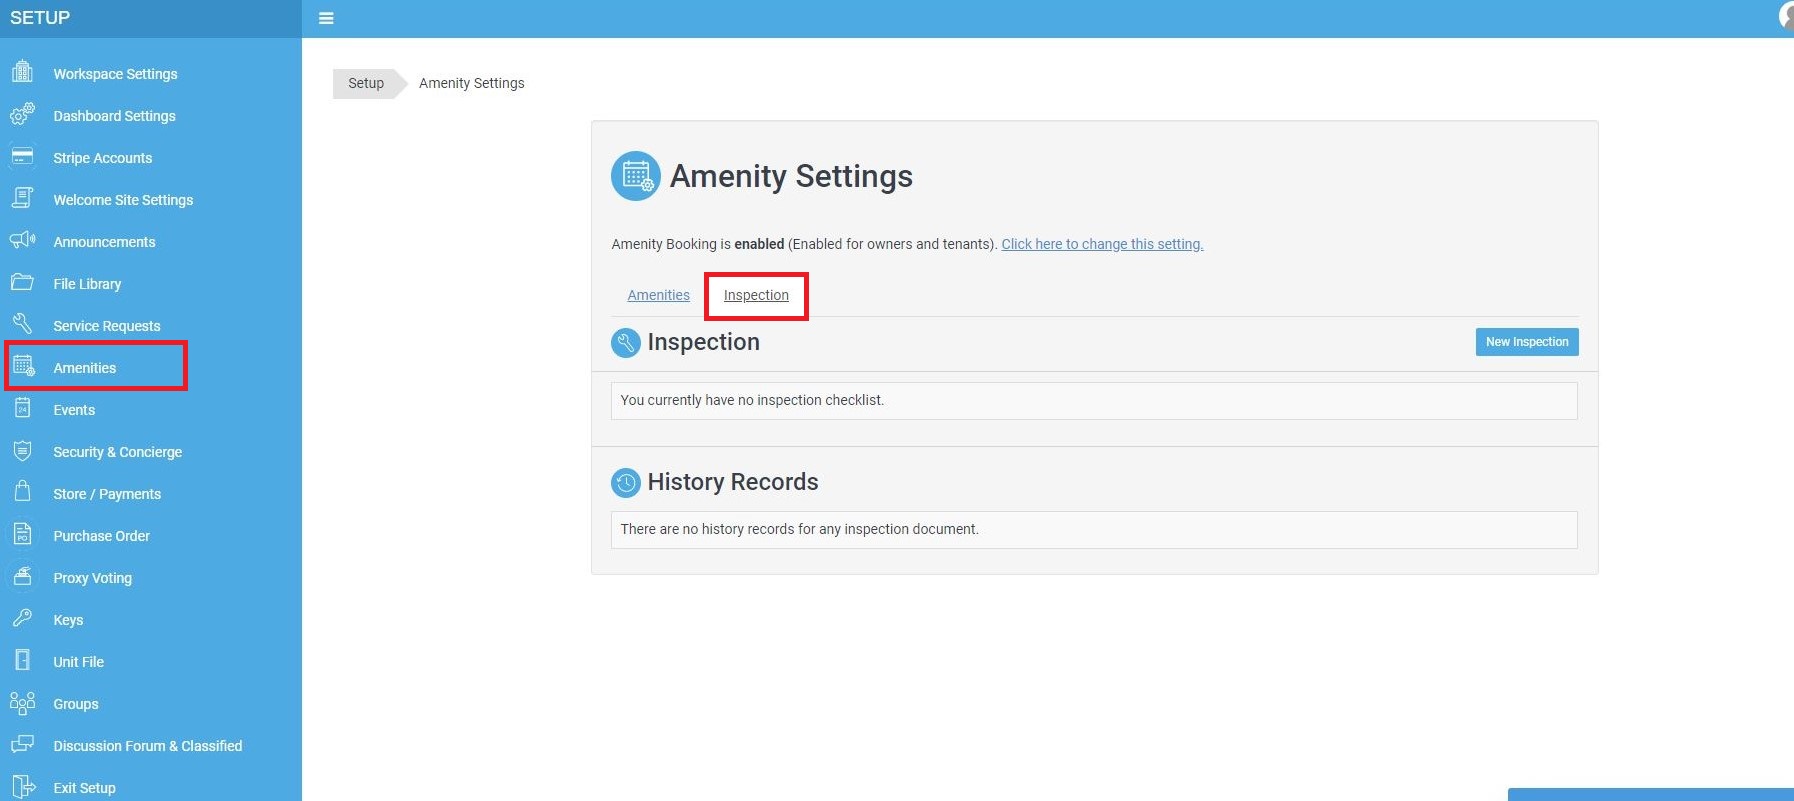Navigate to Store / Payments
1794x801 pixels.
pyautogui.click(x=107, y=494)
